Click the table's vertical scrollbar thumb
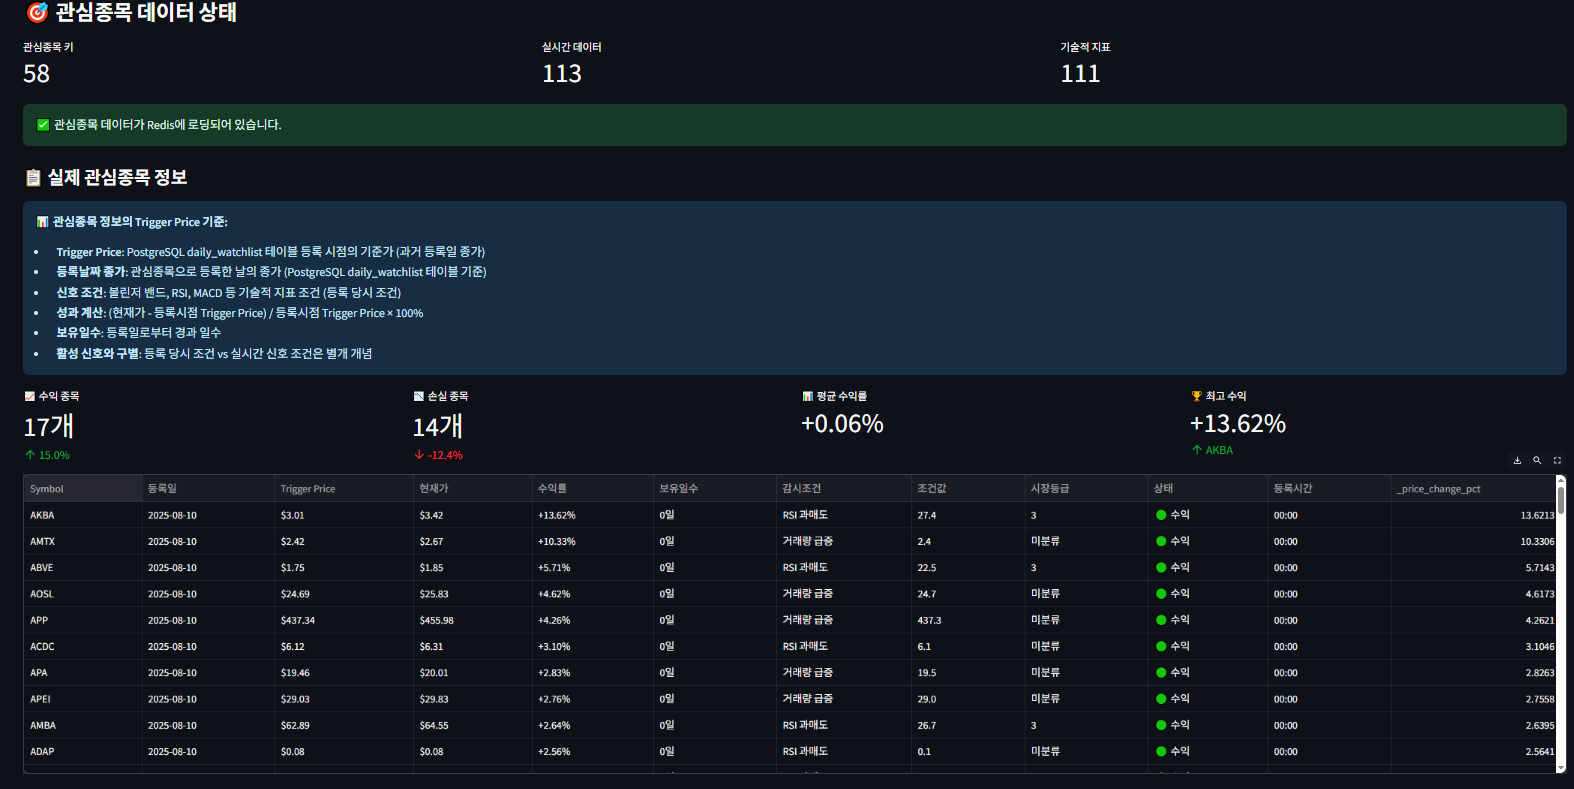The width and height of the screenshot is (1574, 789). click(1561, 500)
